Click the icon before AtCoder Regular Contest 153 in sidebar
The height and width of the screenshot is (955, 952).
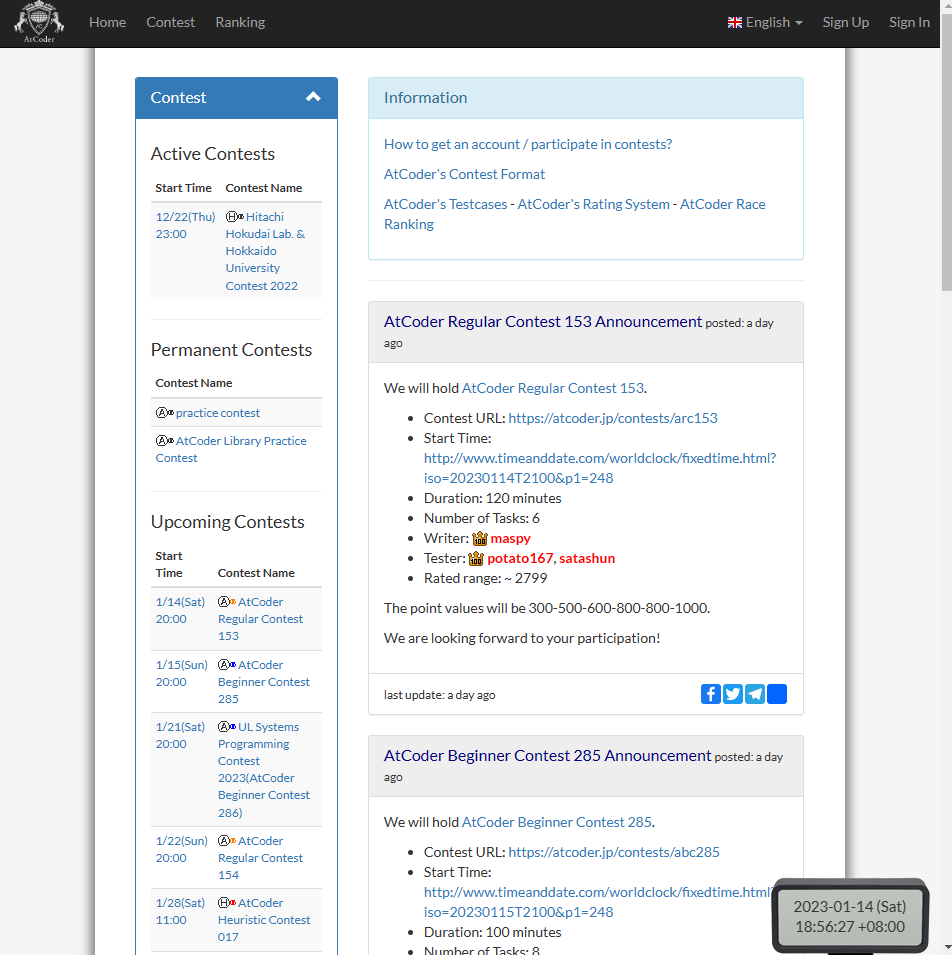point(227,602)
